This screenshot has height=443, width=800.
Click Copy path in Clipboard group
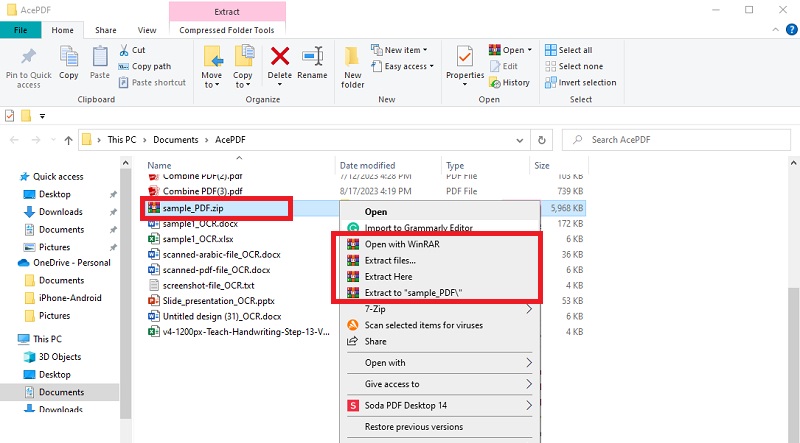point(145,66)
